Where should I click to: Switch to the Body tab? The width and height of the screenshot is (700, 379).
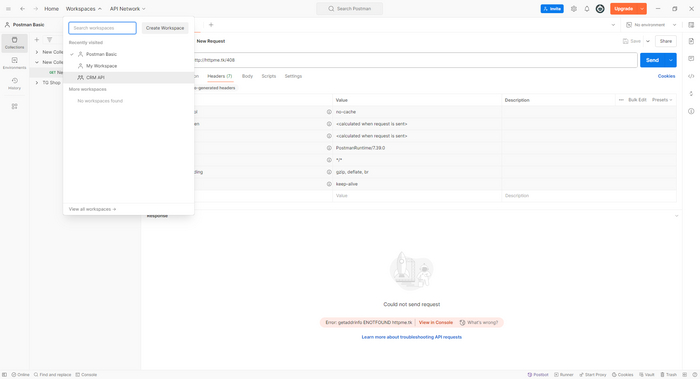click(x=247, y=76)
